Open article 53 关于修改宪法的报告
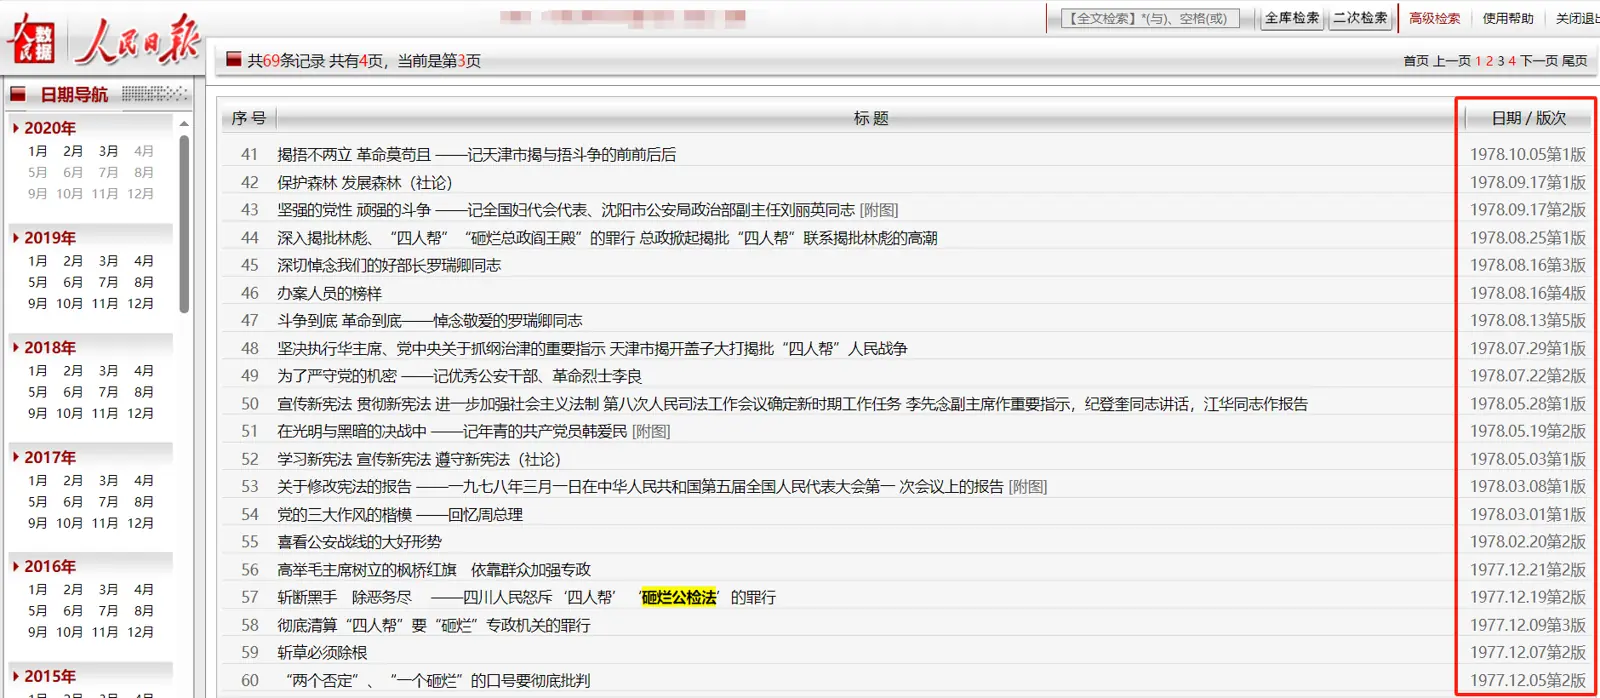 tap(640, 487)
